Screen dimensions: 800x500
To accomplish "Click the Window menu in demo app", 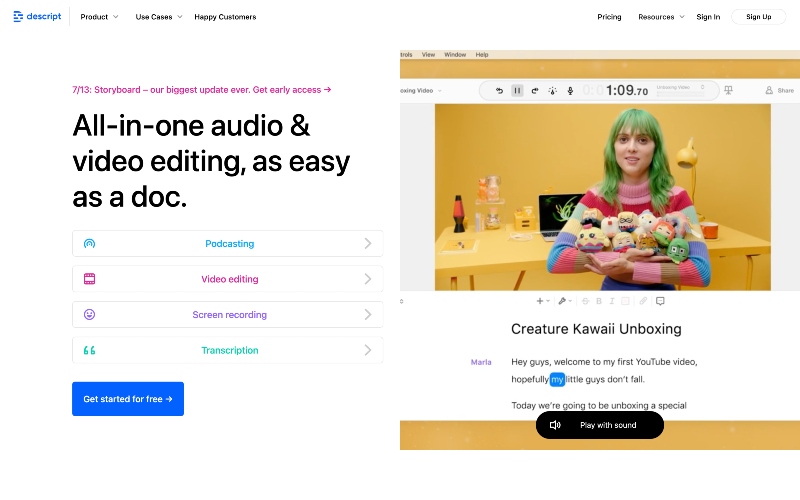I will [x=455, y=55].
